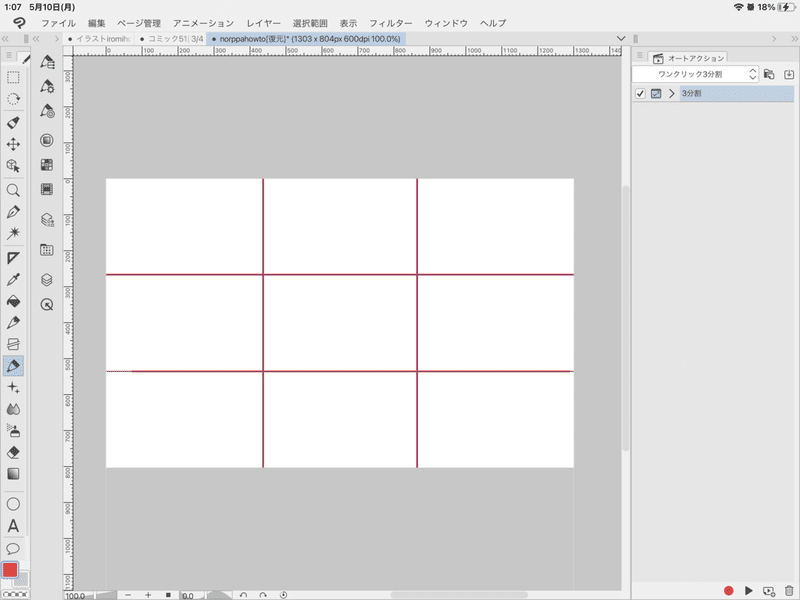Select the Balloon speech bubble tool
This screenshot has height=600, width=800.
click(x=13, y=548)
